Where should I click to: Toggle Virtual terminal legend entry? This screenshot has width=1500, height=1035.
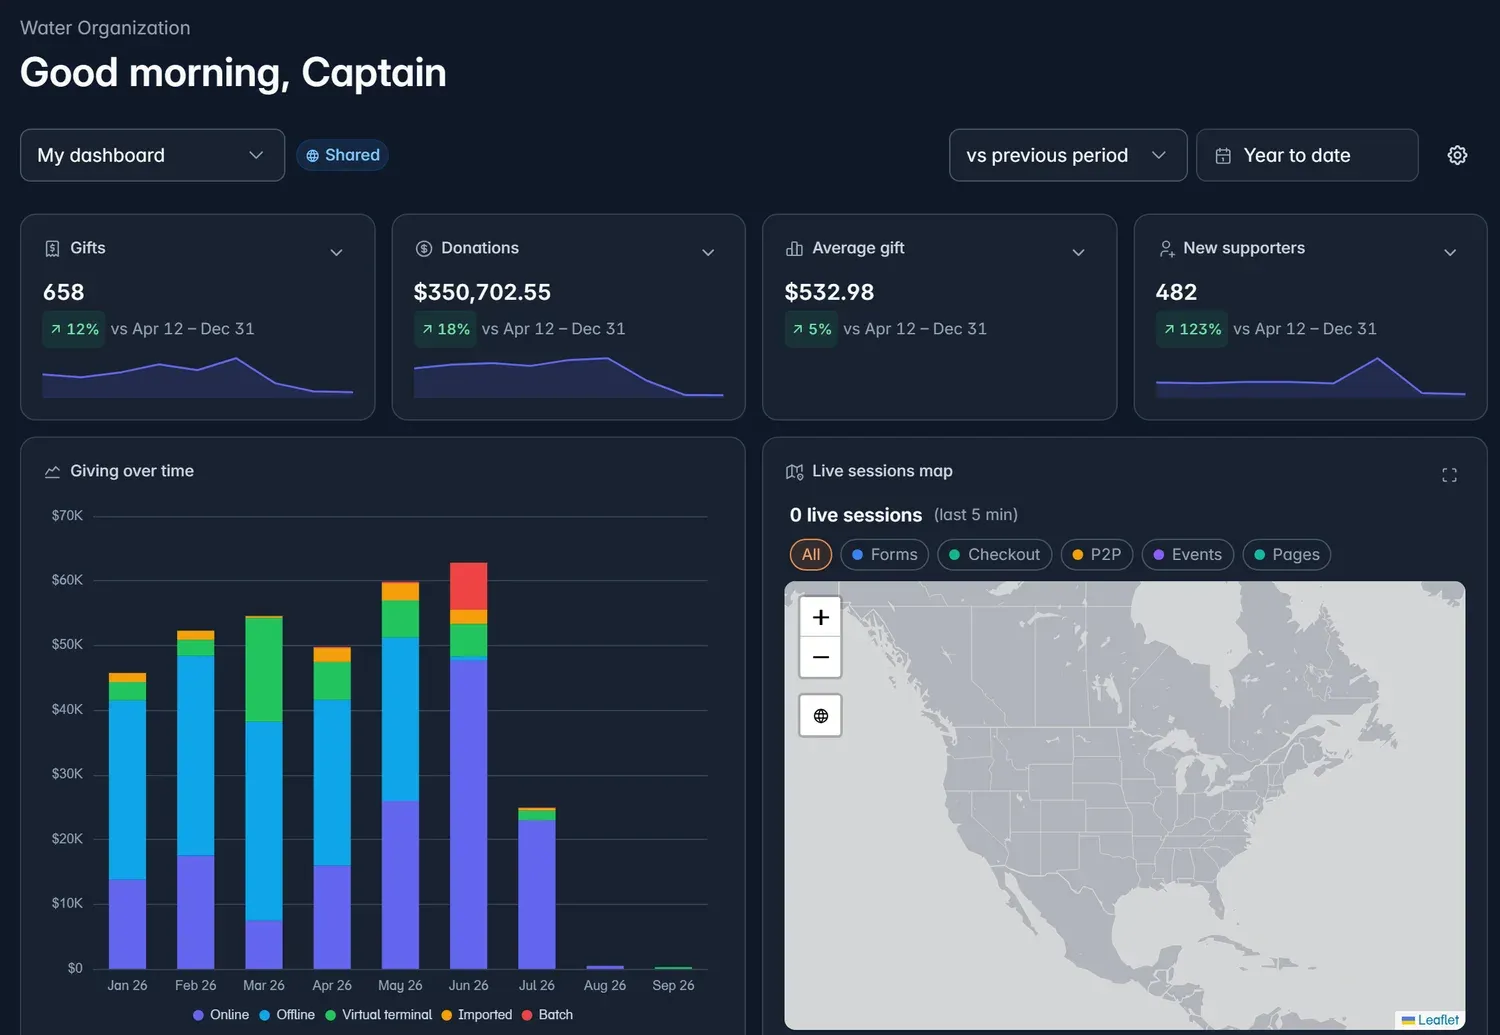coord(379,1015)
